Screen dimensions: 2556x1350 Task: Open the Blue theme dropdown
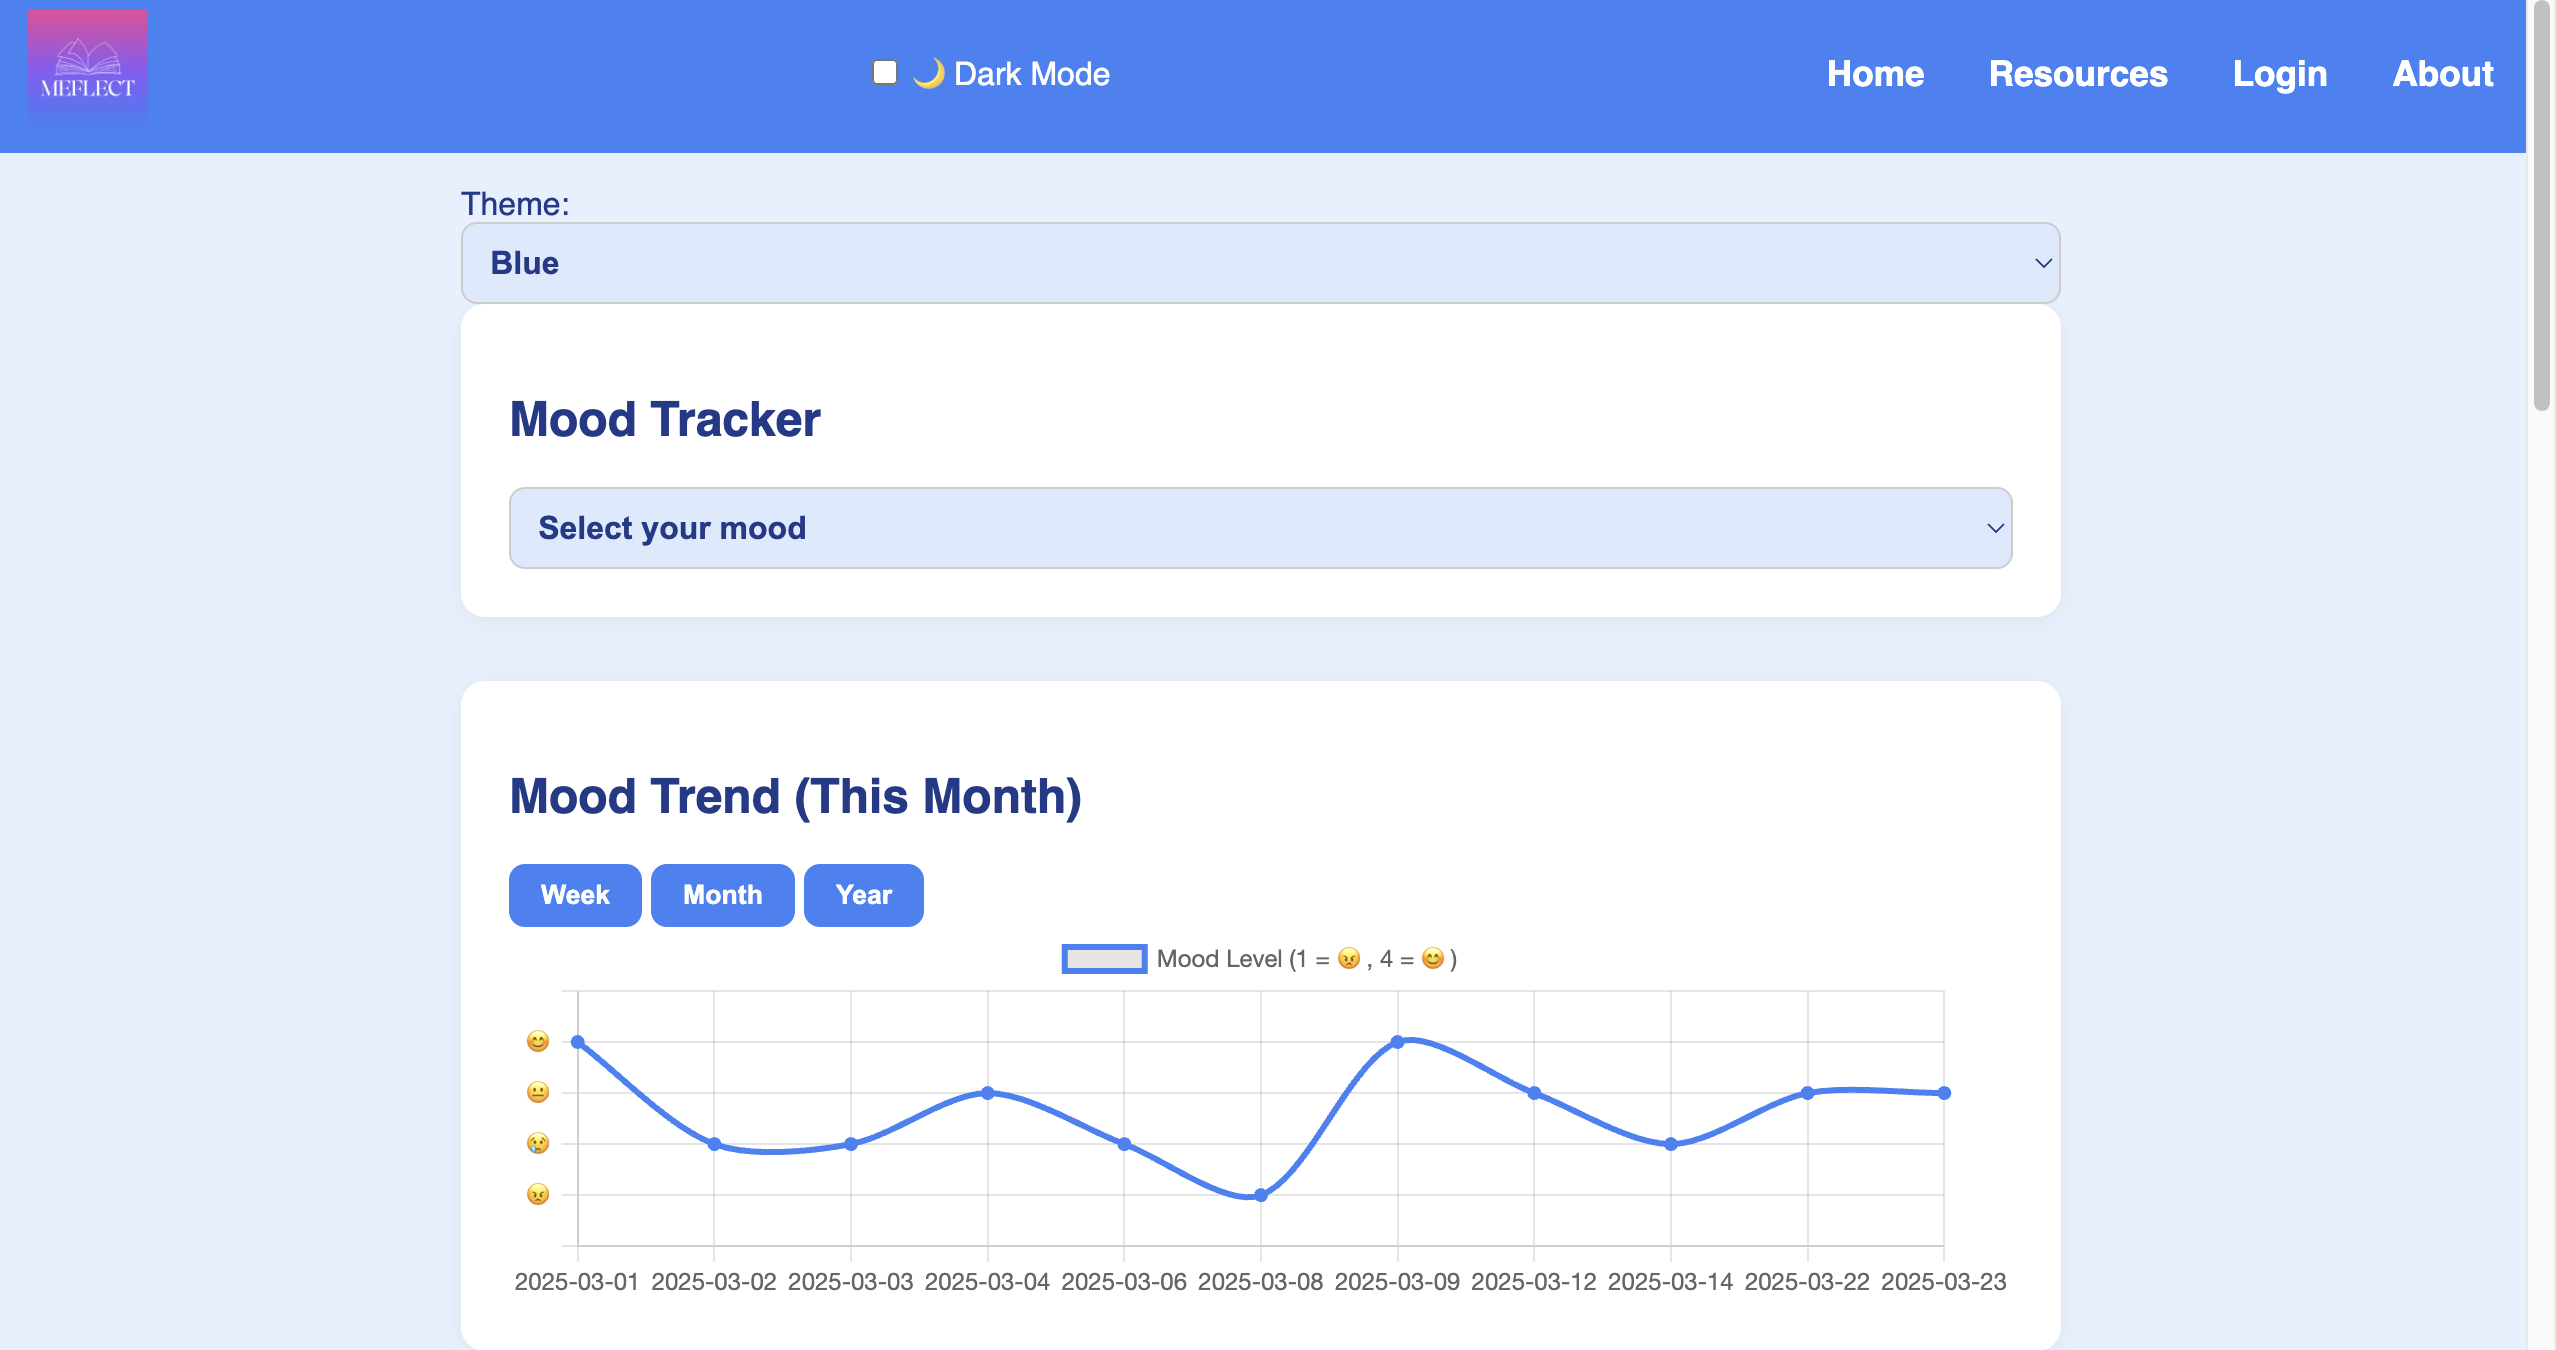(x=1260, y=263)
